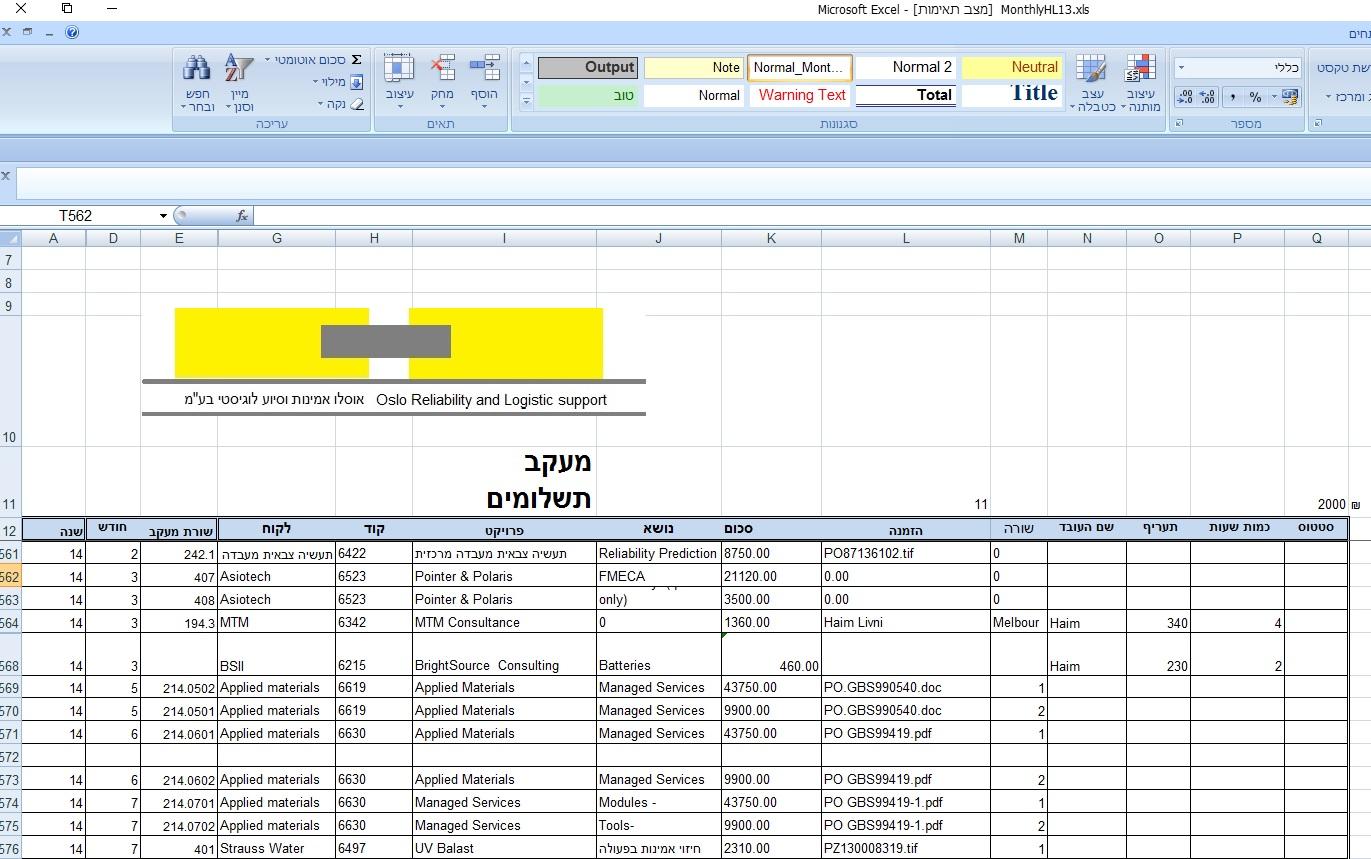Select column K header
Image resolution: width=1371 pixels, height=859 pixels.
coord(771,238)
